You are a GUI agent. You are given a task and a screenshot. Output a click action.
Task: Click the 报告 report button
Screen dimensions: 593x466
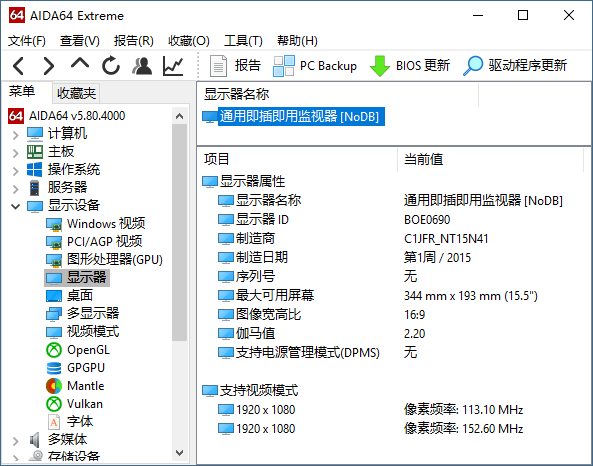click(235, 66)
